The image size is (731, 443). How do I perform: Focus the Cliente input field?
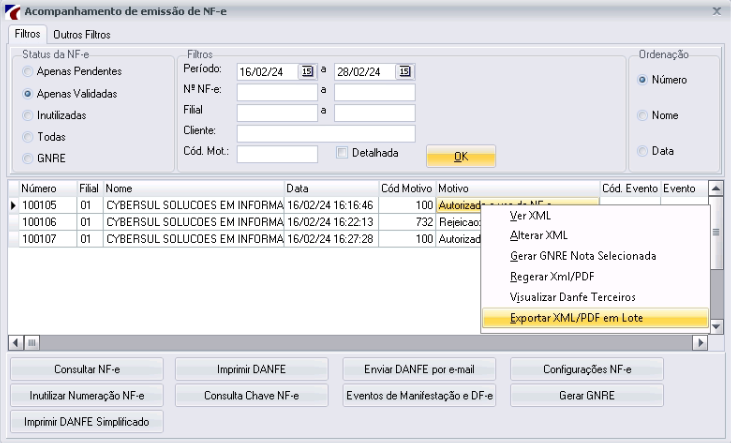[326, 133]
